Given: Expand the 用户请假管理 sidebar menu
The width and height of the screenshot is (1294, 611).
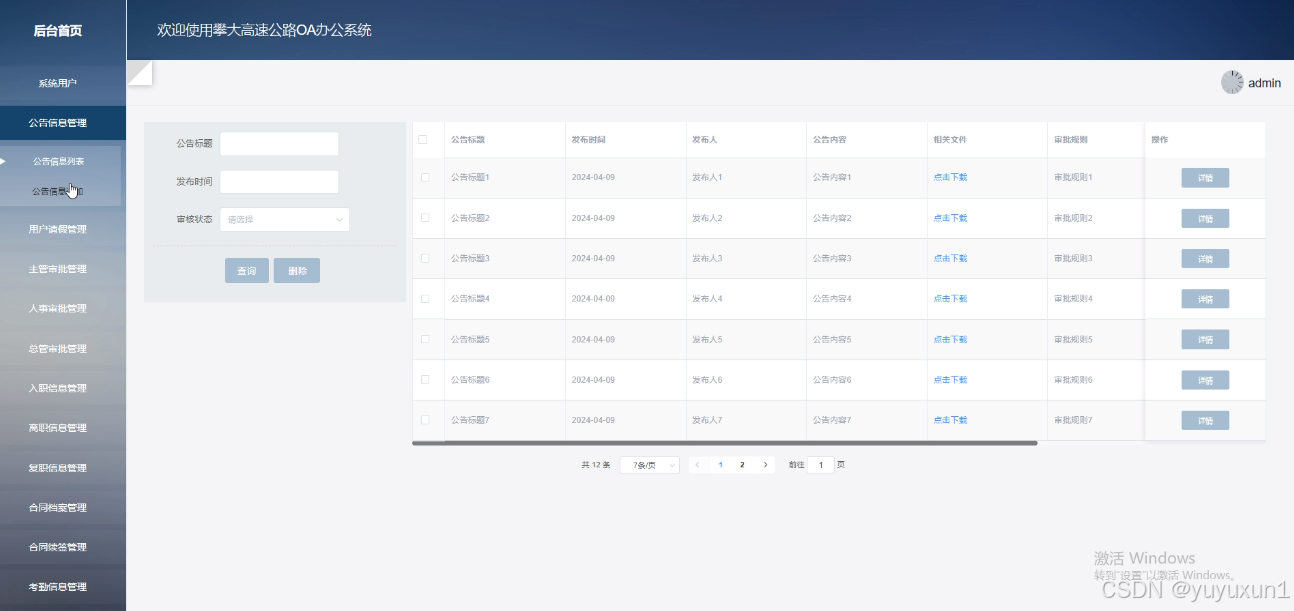Looking at the screenshot, I should point(58,229).
